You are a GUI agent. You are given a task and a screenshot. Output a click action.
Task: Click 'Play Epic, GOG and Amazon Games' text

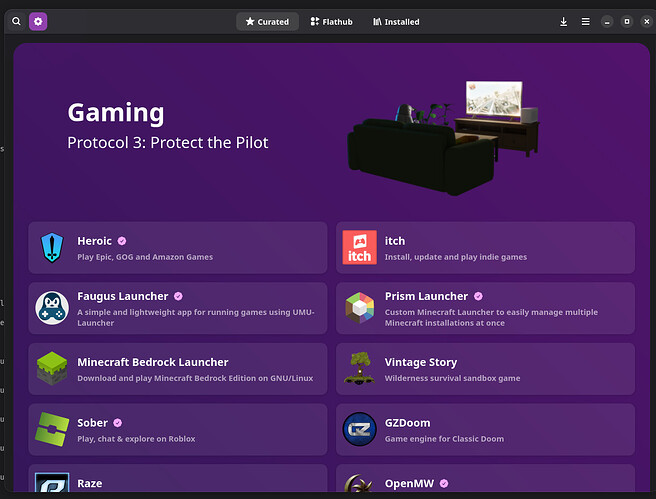point(145,257)
